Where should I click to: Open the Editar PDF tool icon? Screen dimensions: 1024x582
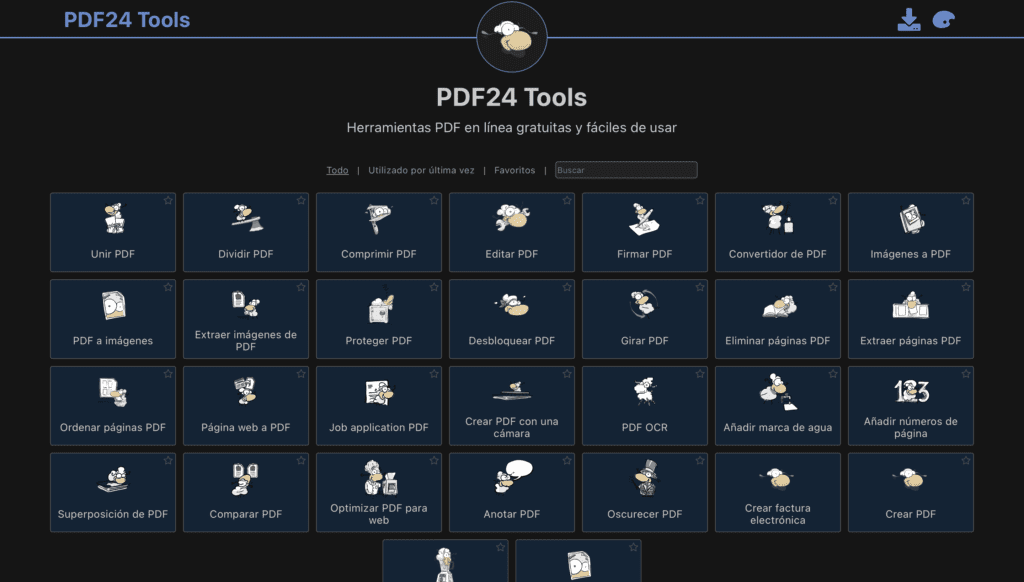512,218
